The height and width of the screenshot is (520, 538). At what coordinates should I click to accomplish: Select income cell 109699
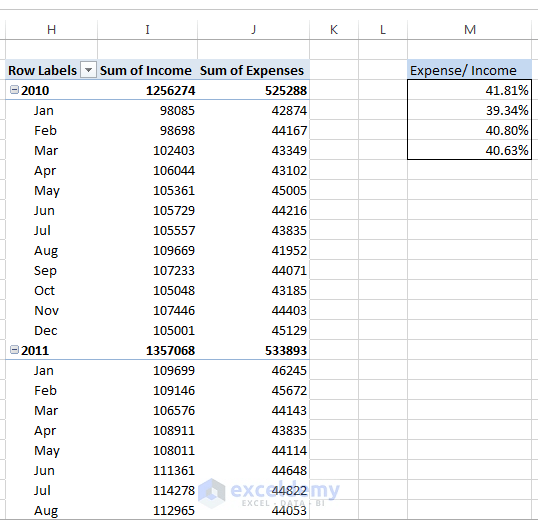tap(148, 370)
